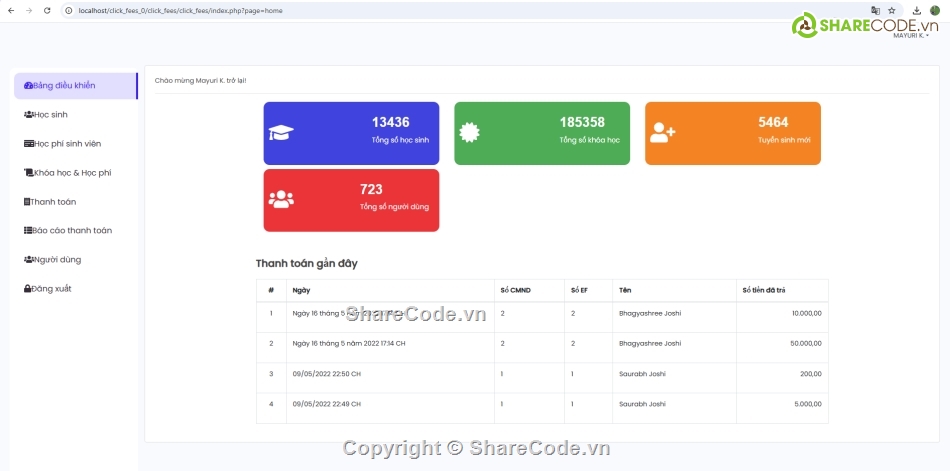This screenshot has height=471, width=950.
Task: Open the Học sinh sidebar menu
Action: tap(50, 115)
